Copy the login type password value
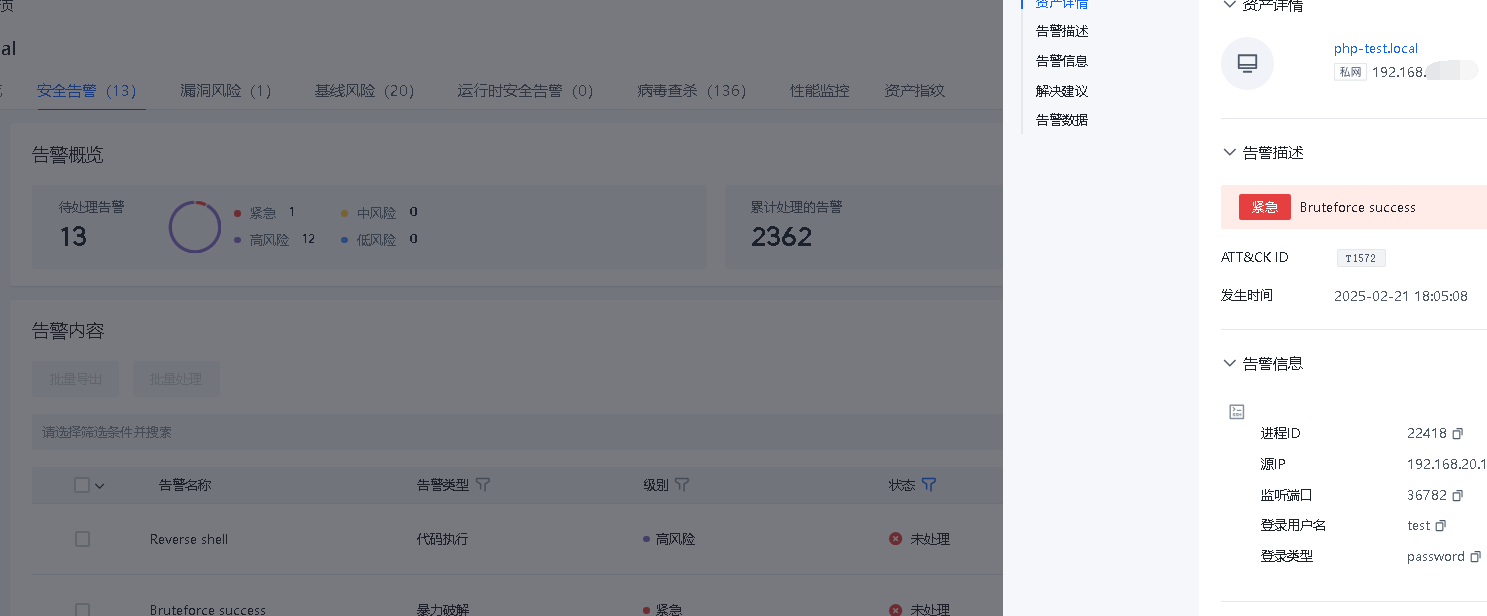 [x=1475, y=557]
